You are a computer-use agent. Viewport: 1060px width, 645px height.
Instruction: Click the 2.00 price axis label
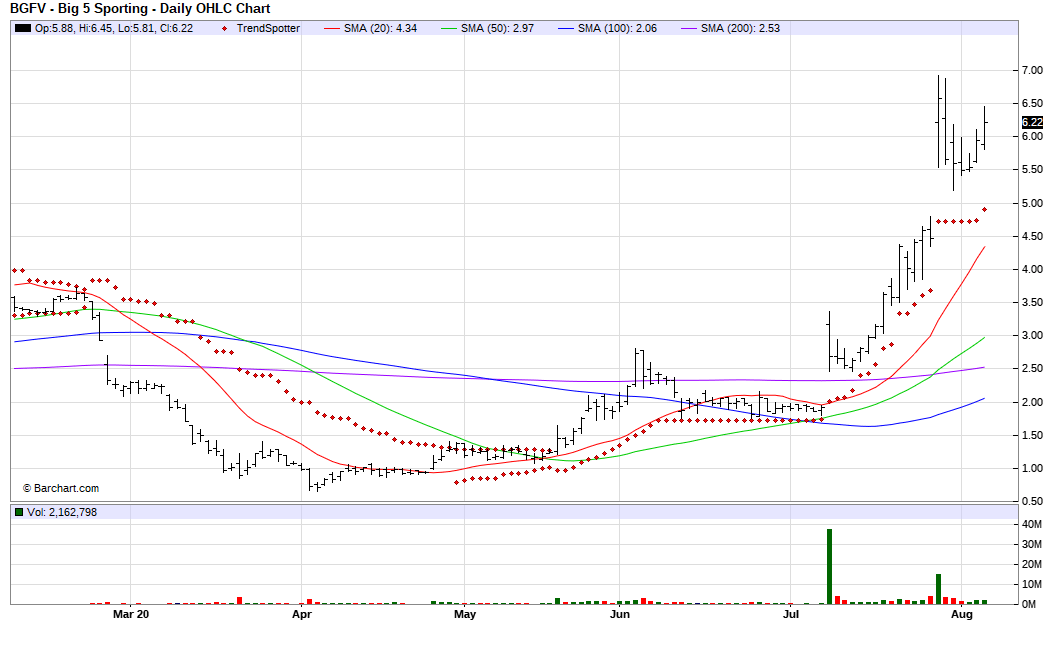[1032, 402]
